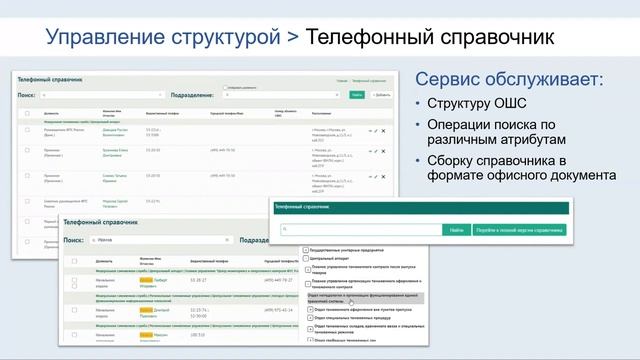Collapse Главное управление организации таможенного оформления node
Screen dimensions: 640x360
point(308,284)
